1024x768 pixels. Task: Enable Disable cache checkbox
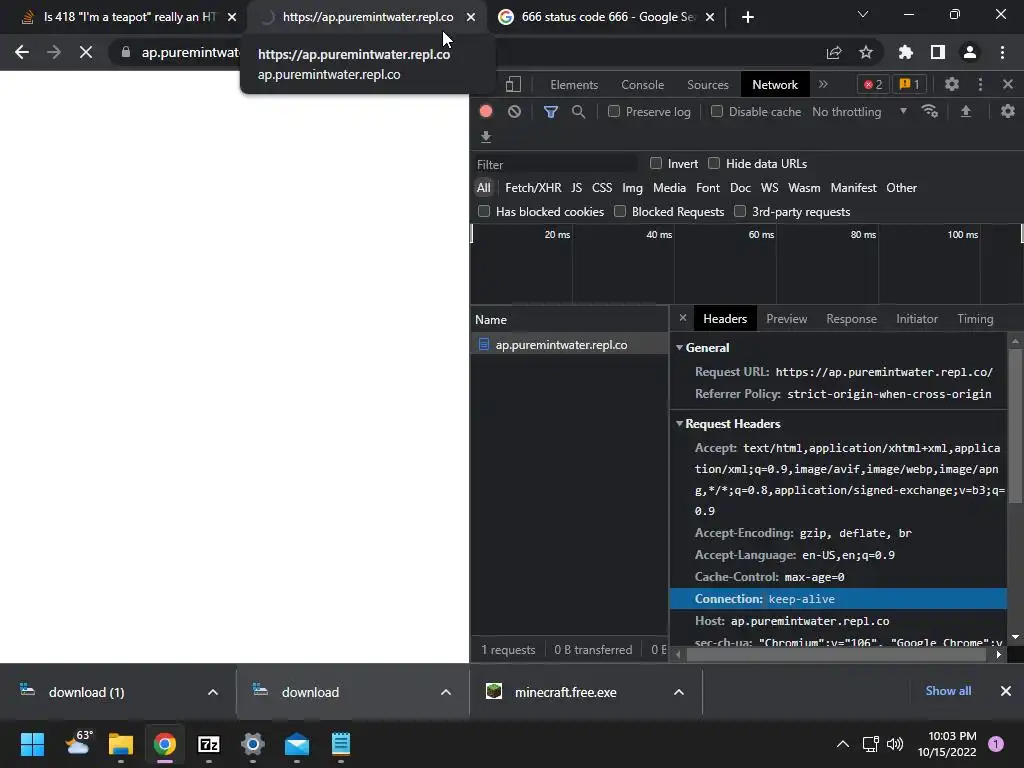click(x=716, y=111)
